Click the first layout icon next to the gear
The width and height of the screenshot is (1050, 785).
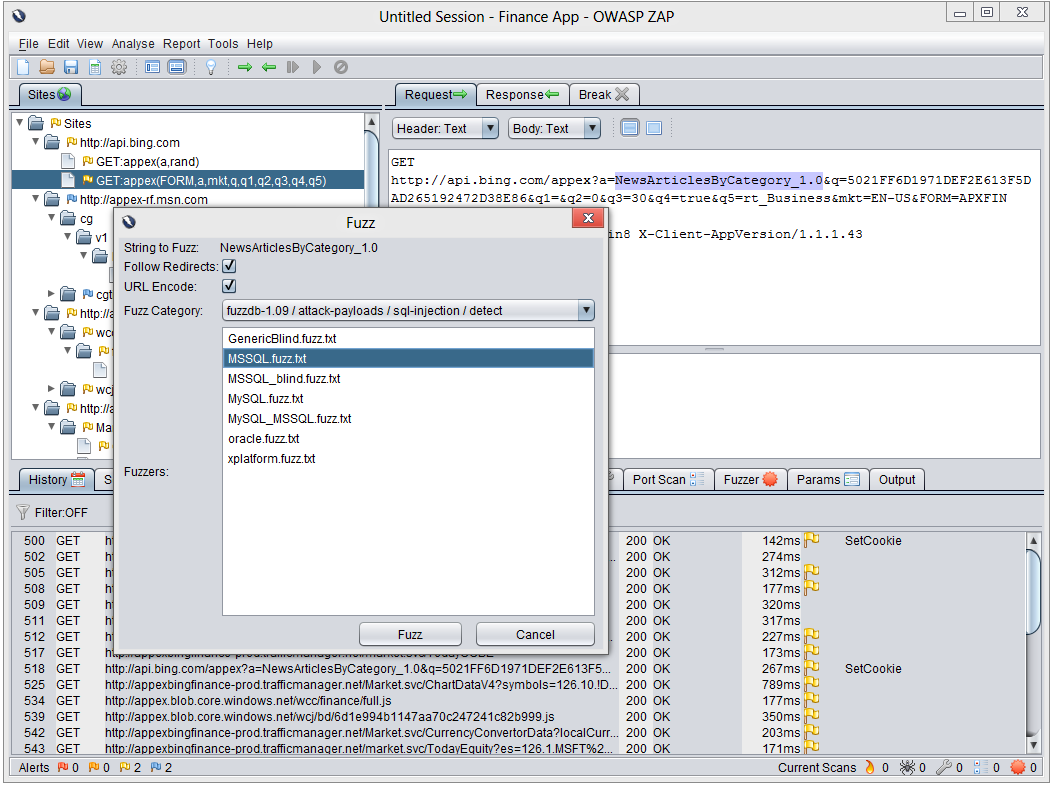[153, 67]
